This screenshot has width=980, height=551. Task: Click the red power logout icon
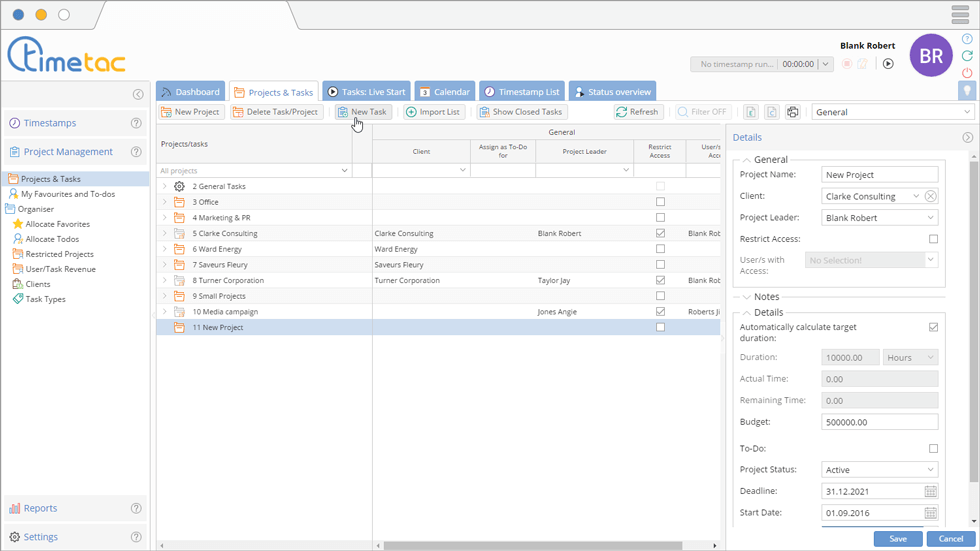(967, 72)
